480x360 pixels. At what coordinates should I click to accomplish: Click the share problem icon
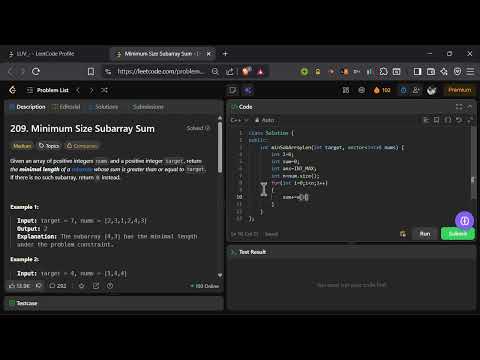(x=96, y=286)
